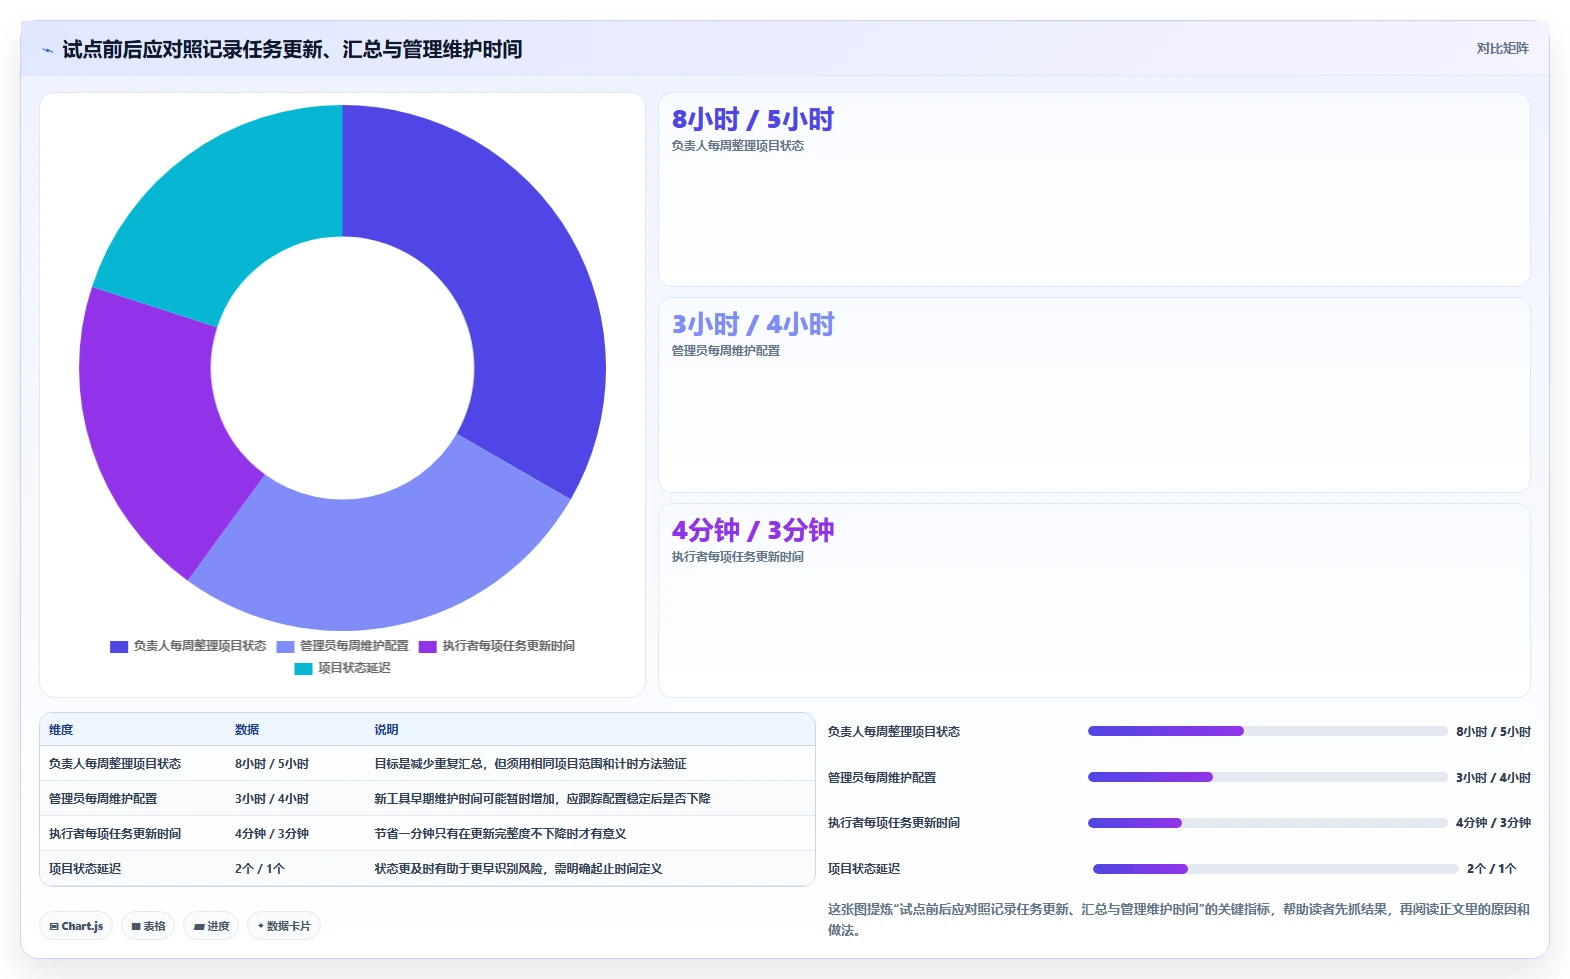1570x979 pixels.
Task: Click the summary paragraph below progress bars
Action: tap(1178, 920)
